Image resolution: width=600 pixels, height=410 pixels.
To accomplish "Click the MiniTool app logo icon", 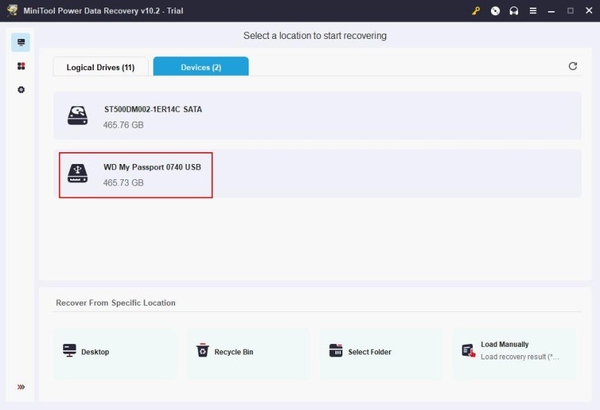I will [12, 10].
